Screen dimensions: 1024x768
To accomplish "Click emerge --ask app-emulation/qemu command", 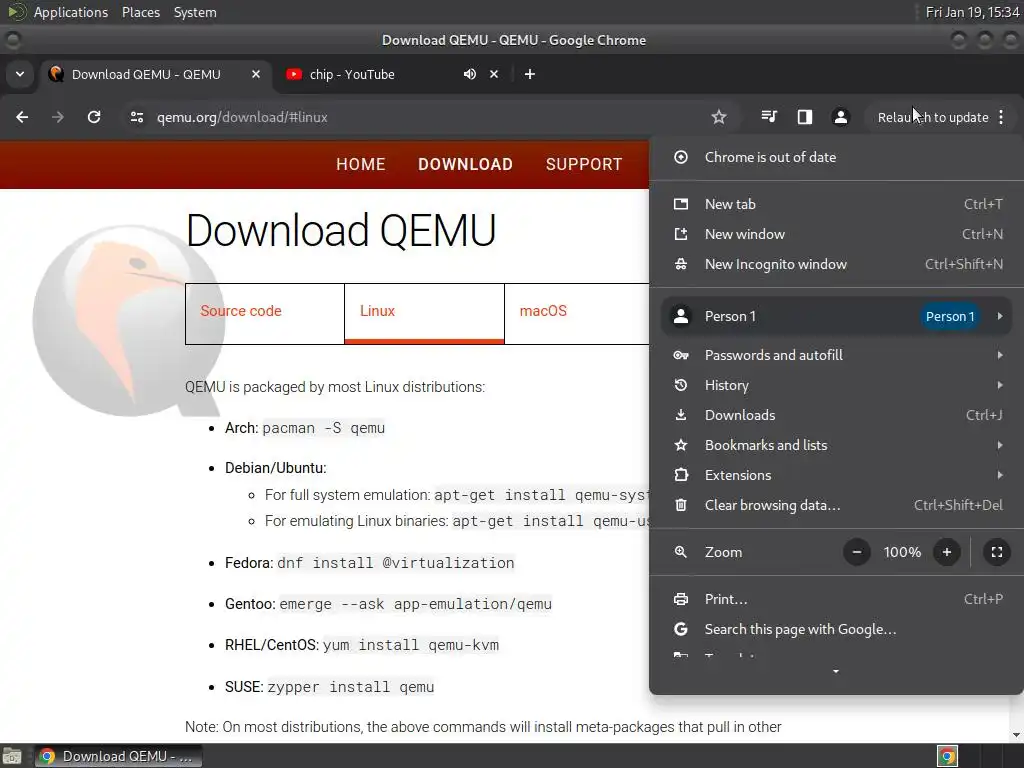I will [415, 604].
